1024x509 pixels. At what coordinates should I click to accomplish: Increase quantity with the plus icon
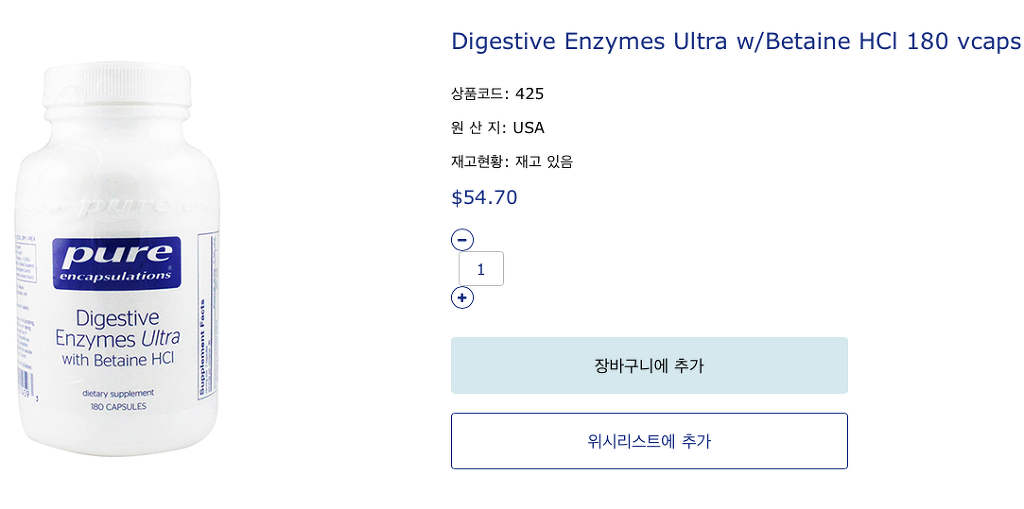(462, 298)
